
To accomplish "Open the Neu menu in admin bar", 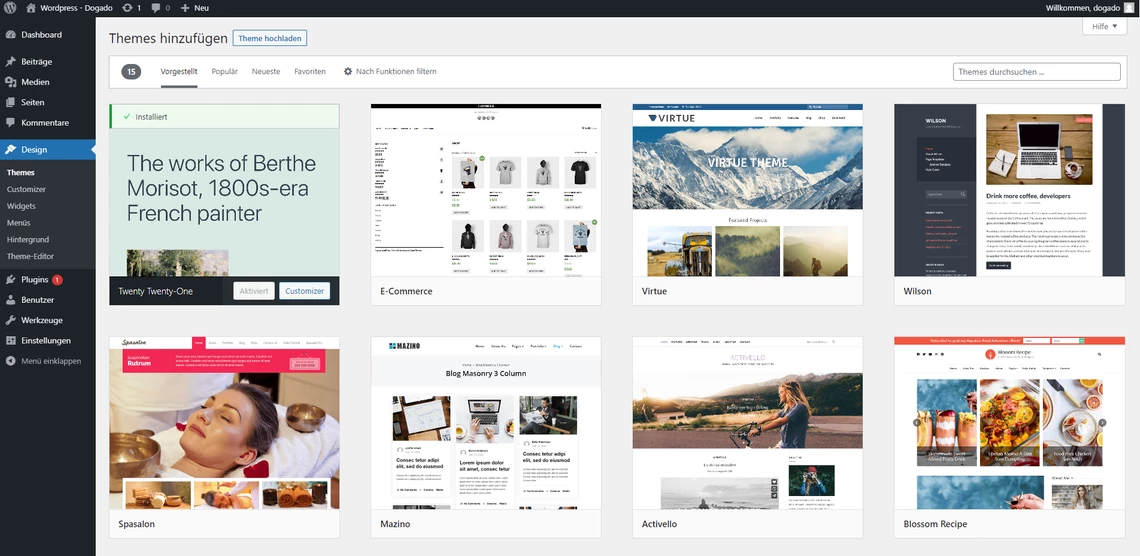I will point(195,8).
